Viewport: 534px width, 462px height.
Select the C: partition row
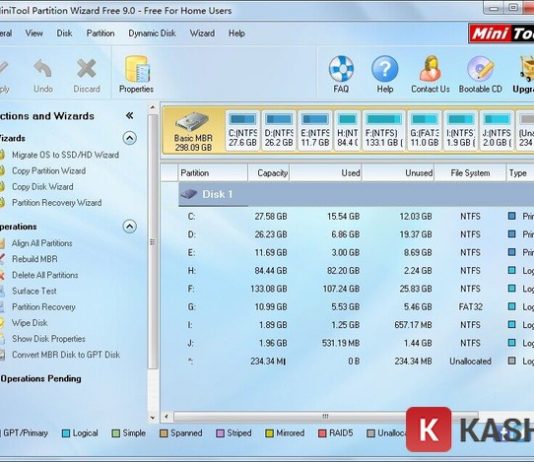click(x=356, y=217)
